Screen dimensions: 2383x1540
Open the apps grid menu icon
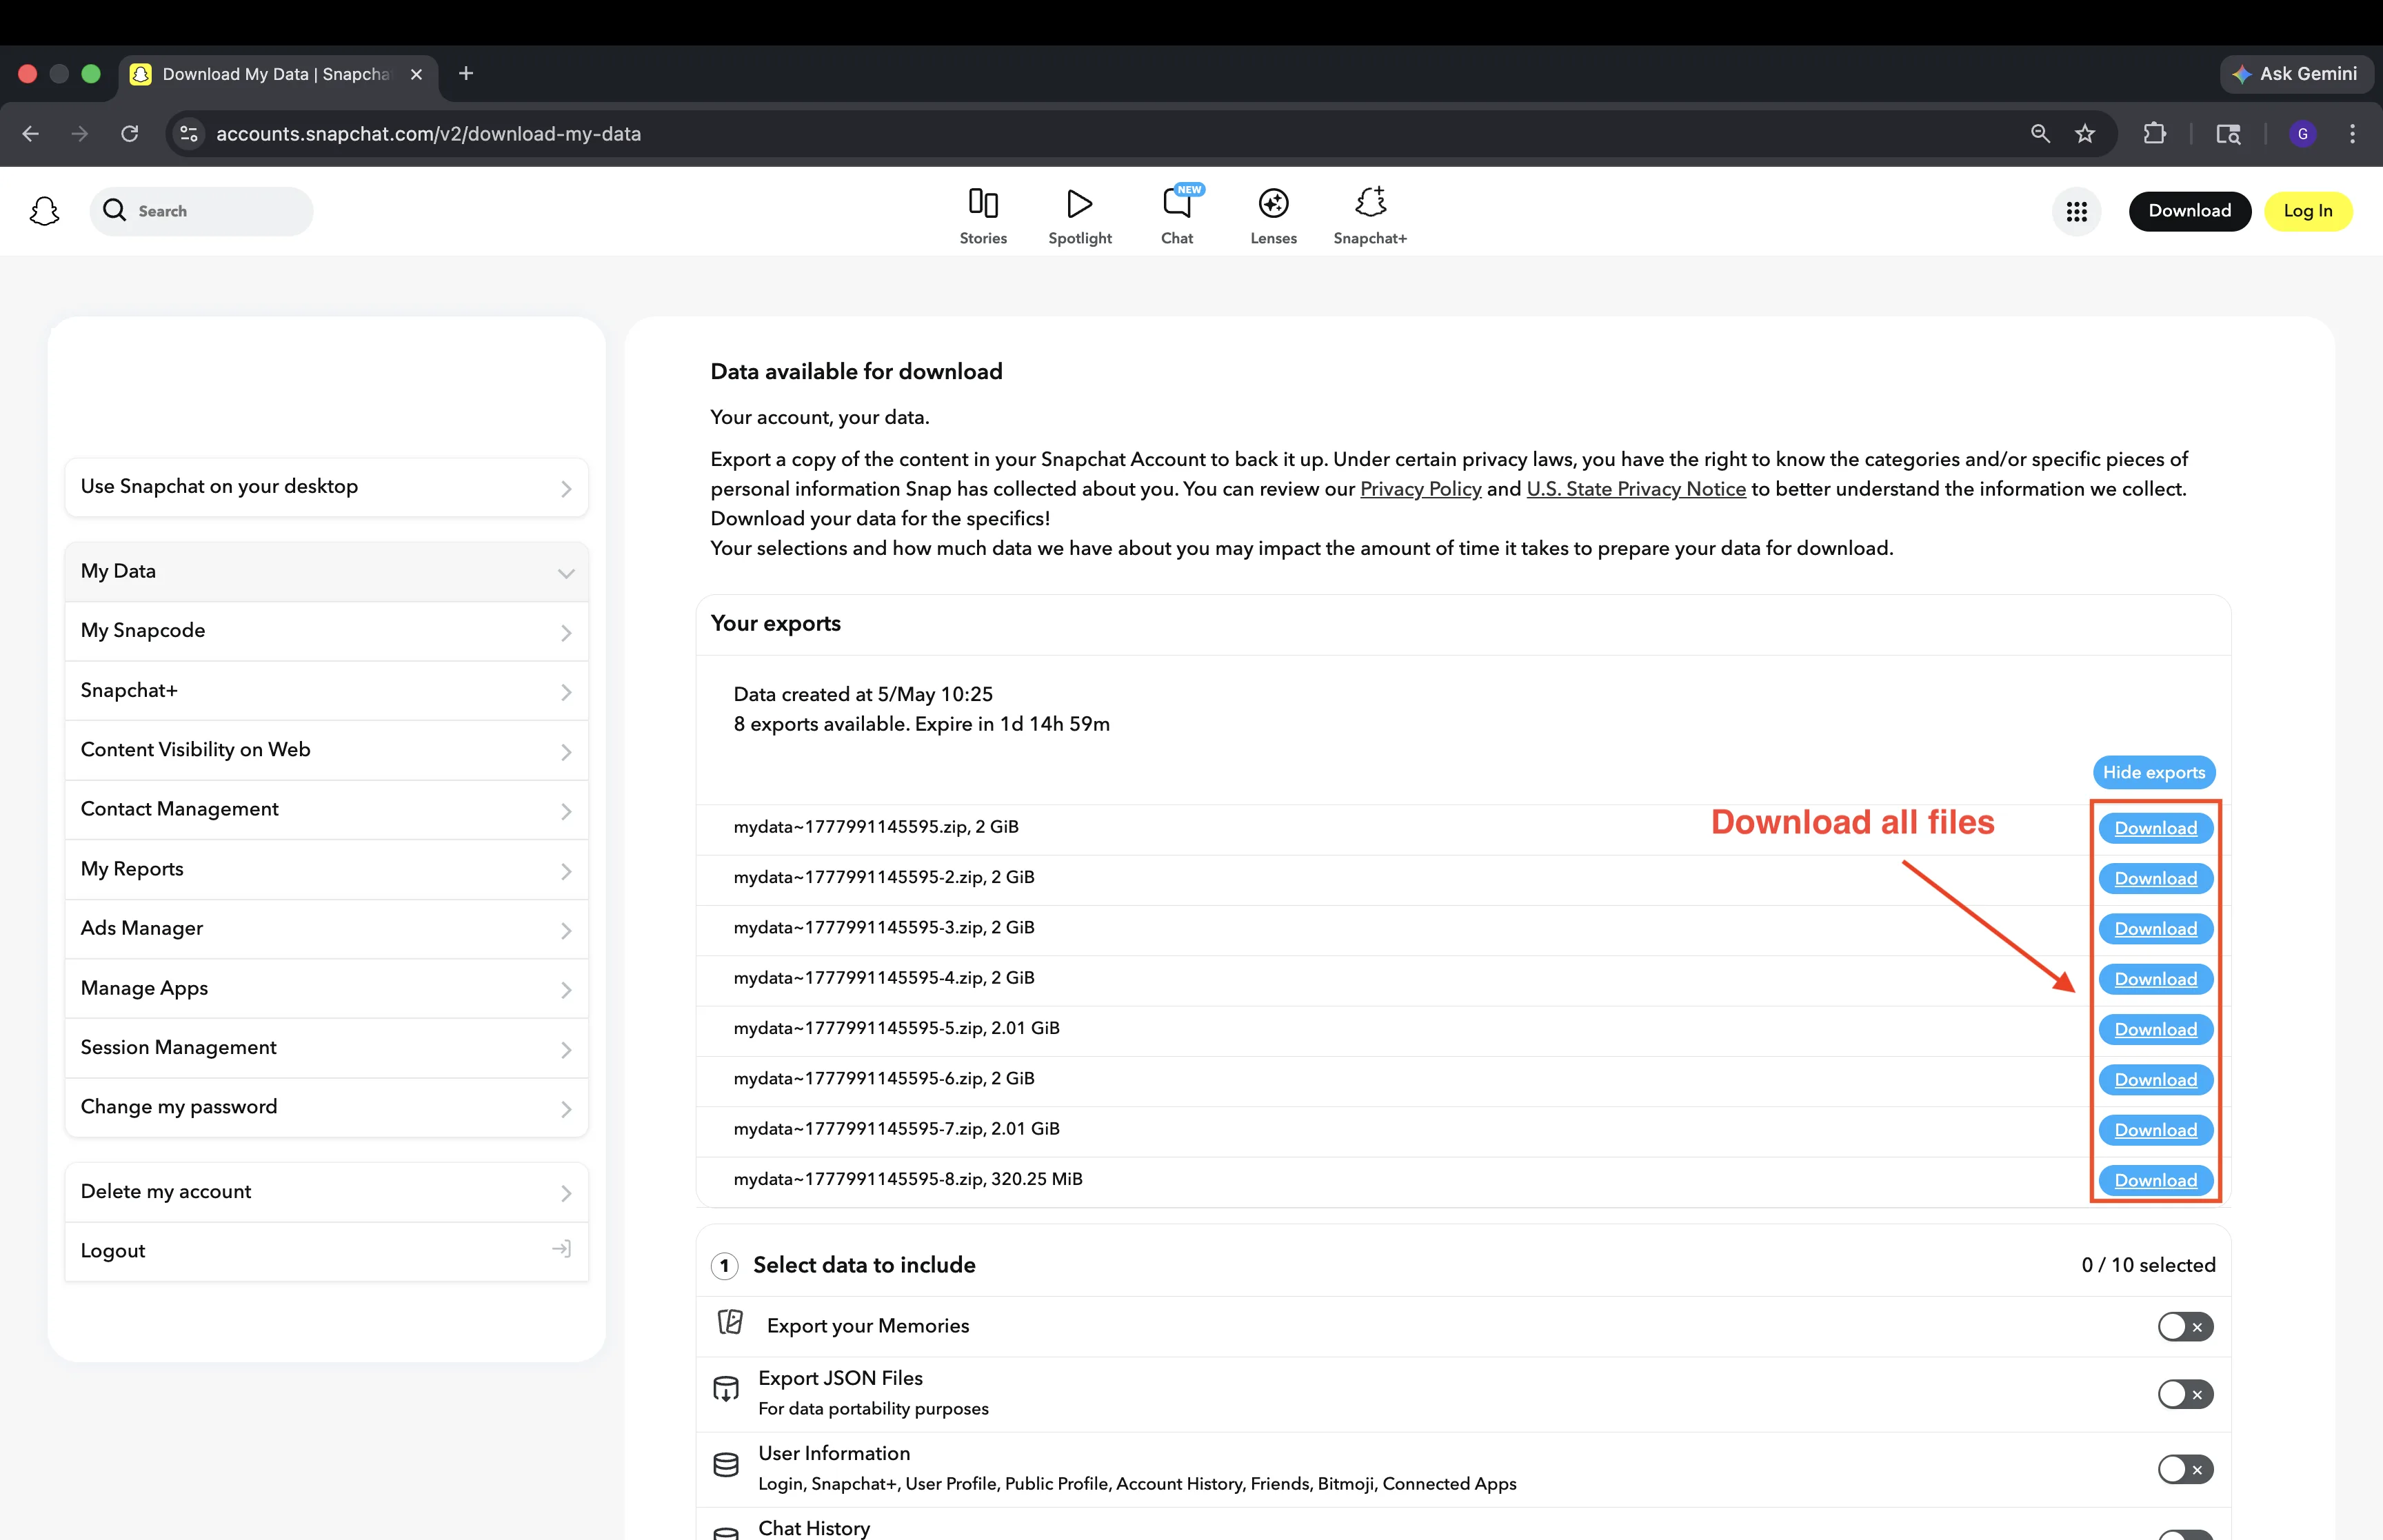point(2077,211)
